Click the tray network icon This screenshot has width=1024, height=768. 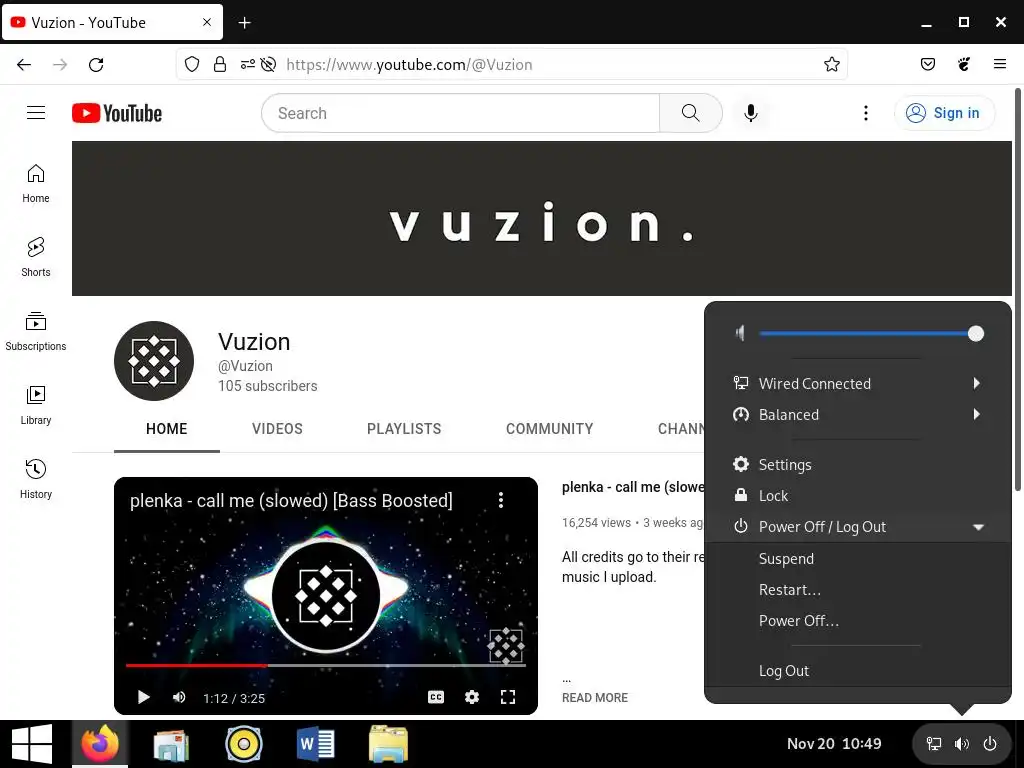[935, 744]
